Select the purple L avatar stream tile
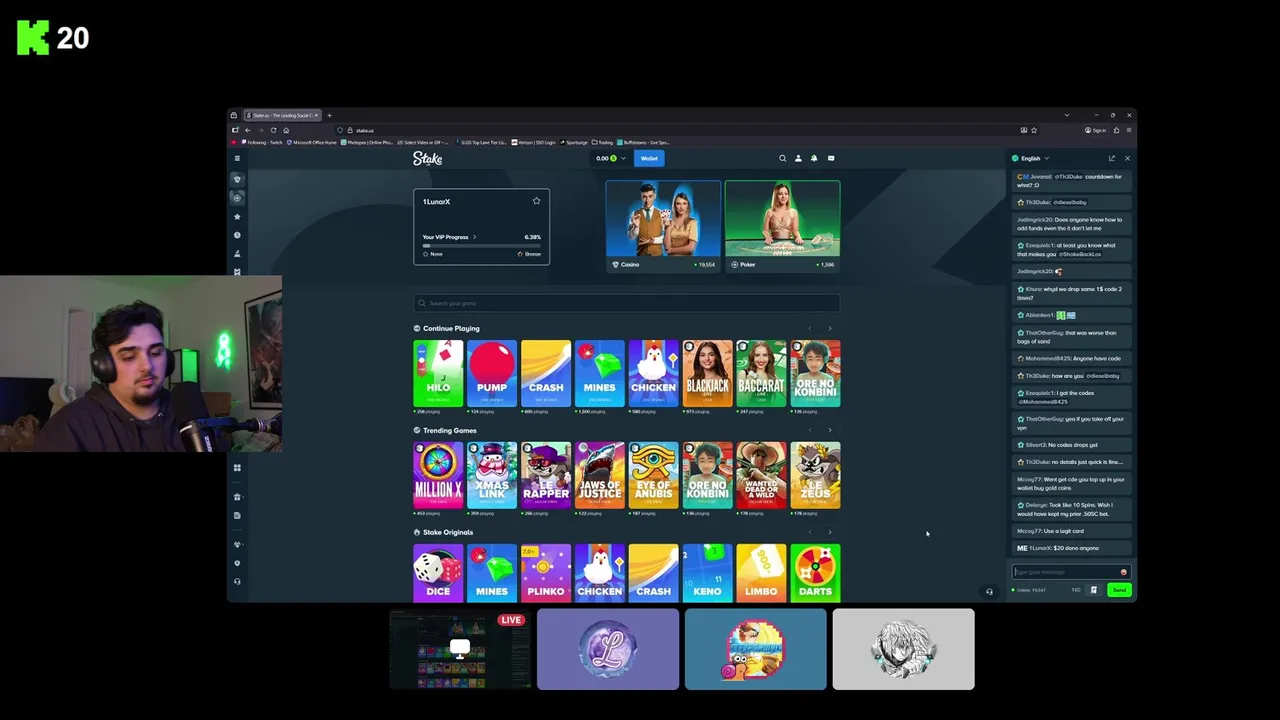The height and width of the screenshot is (720, 1280). (x=608, y=649)
